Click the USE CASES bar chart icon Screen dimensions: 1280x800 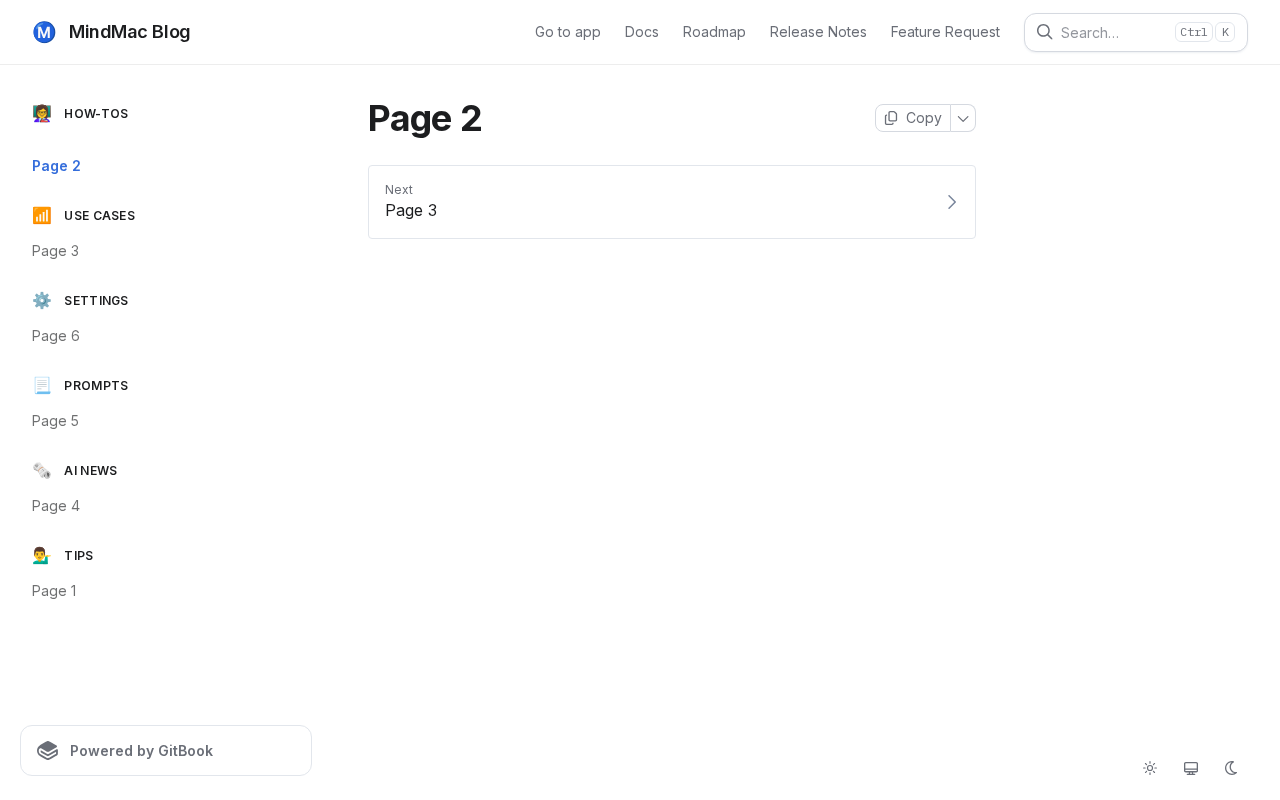coord(42,216)
